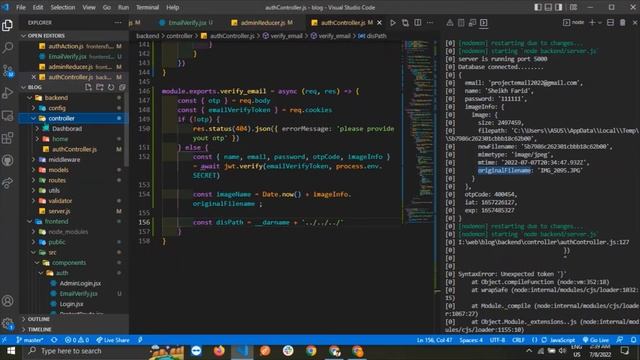The width and height of the screenshot is (640, 360).
Task: Open the Search view in activity bar
Action: click(x=7, y=48)
